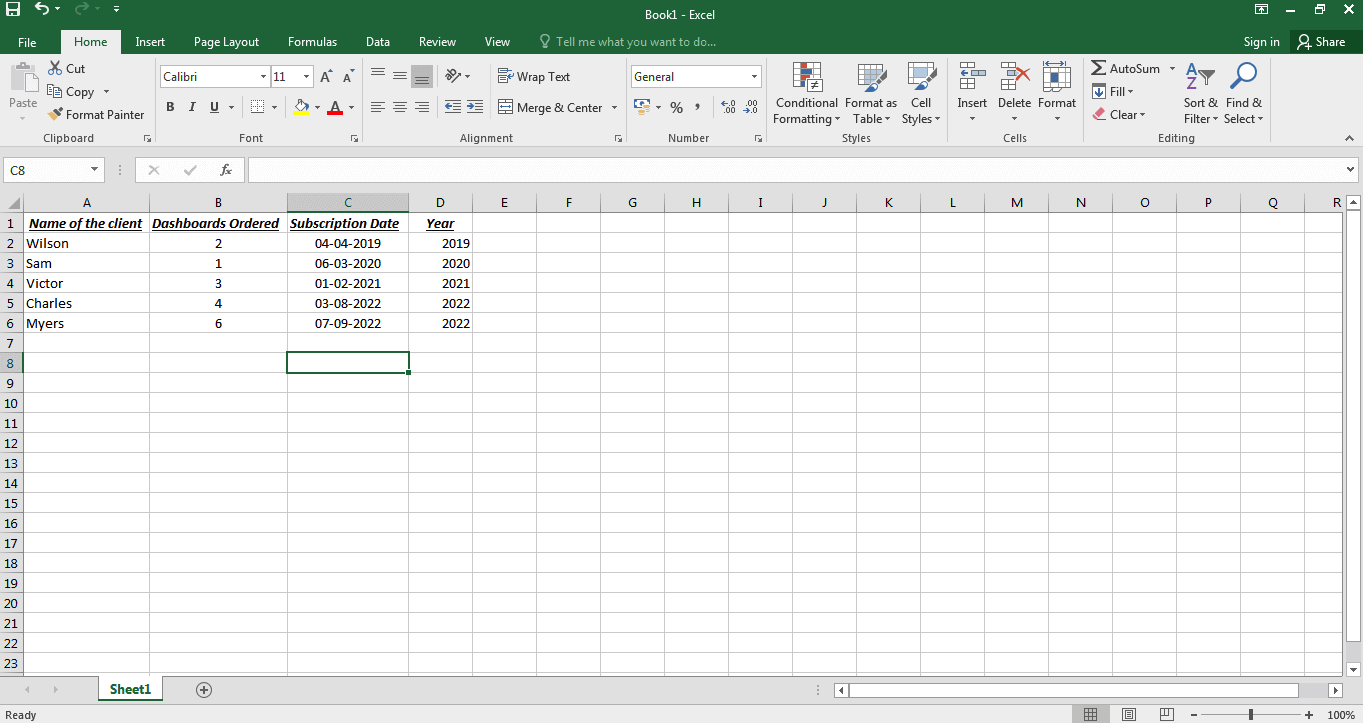Click the Orientation text angle icon
Viewport: 1363px width, 723px height.
click(x=453, y=76)
